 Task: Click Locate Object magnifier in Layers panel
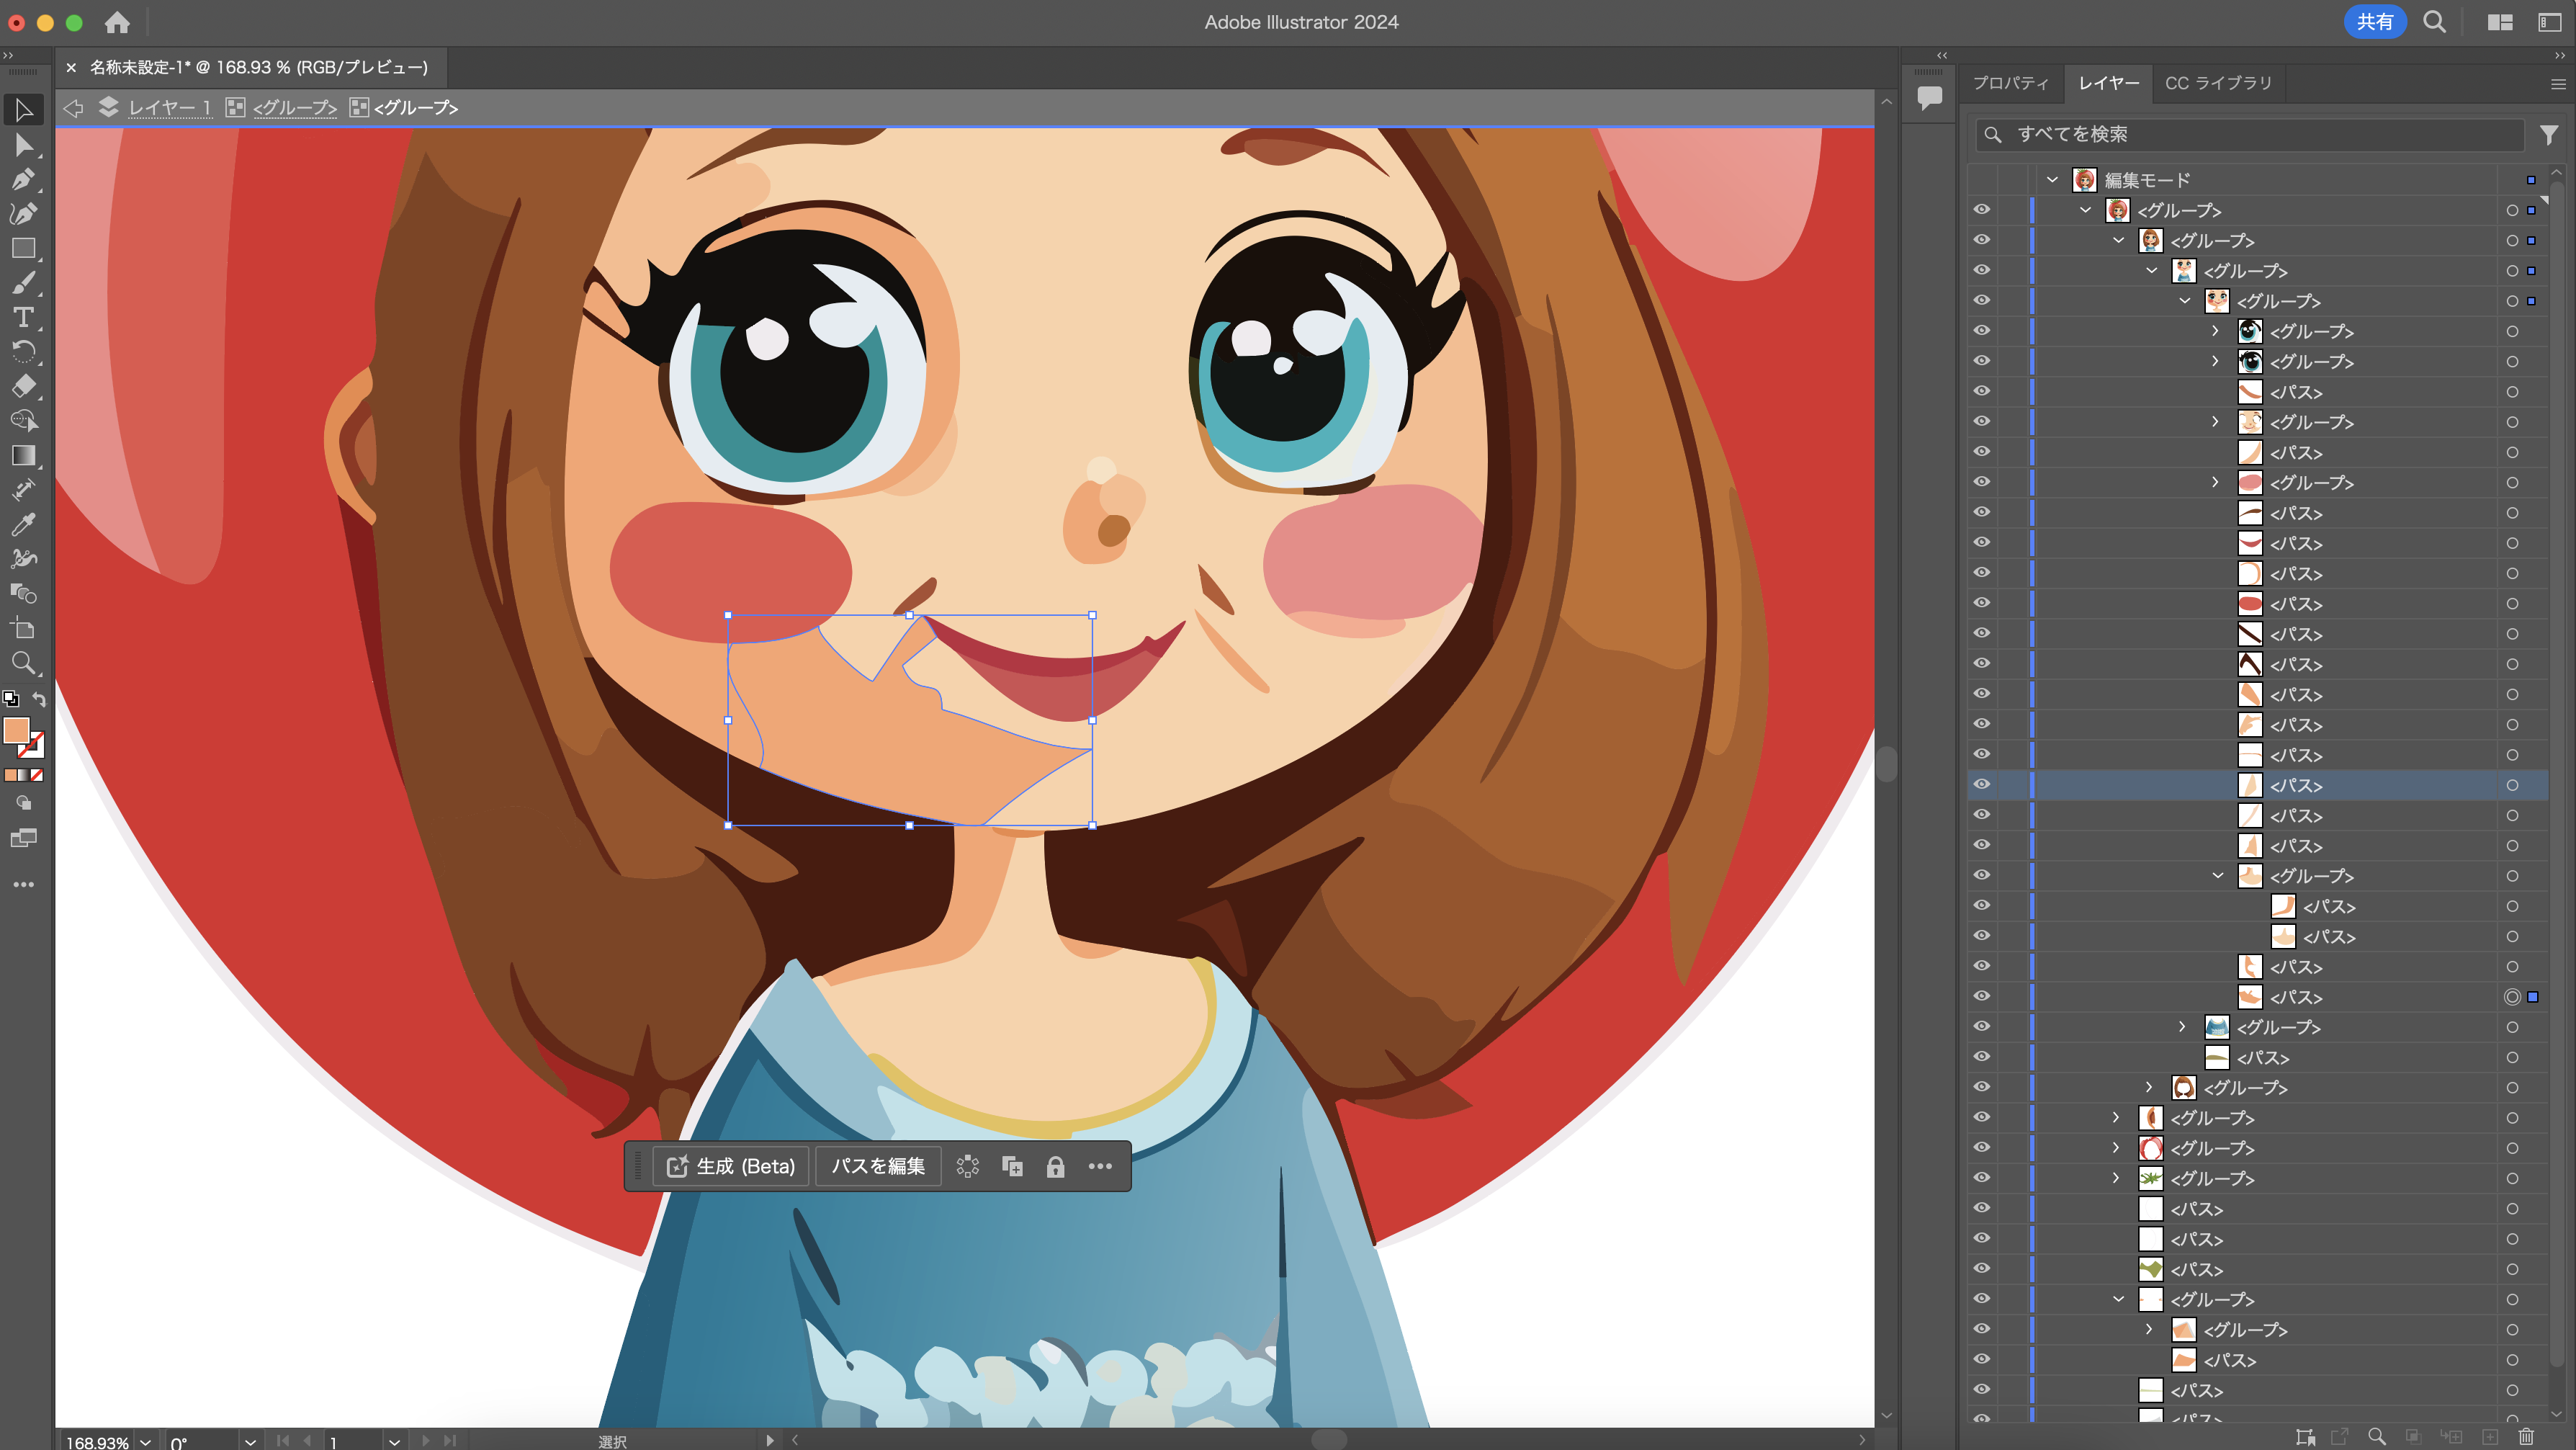pos(2377,1436)
